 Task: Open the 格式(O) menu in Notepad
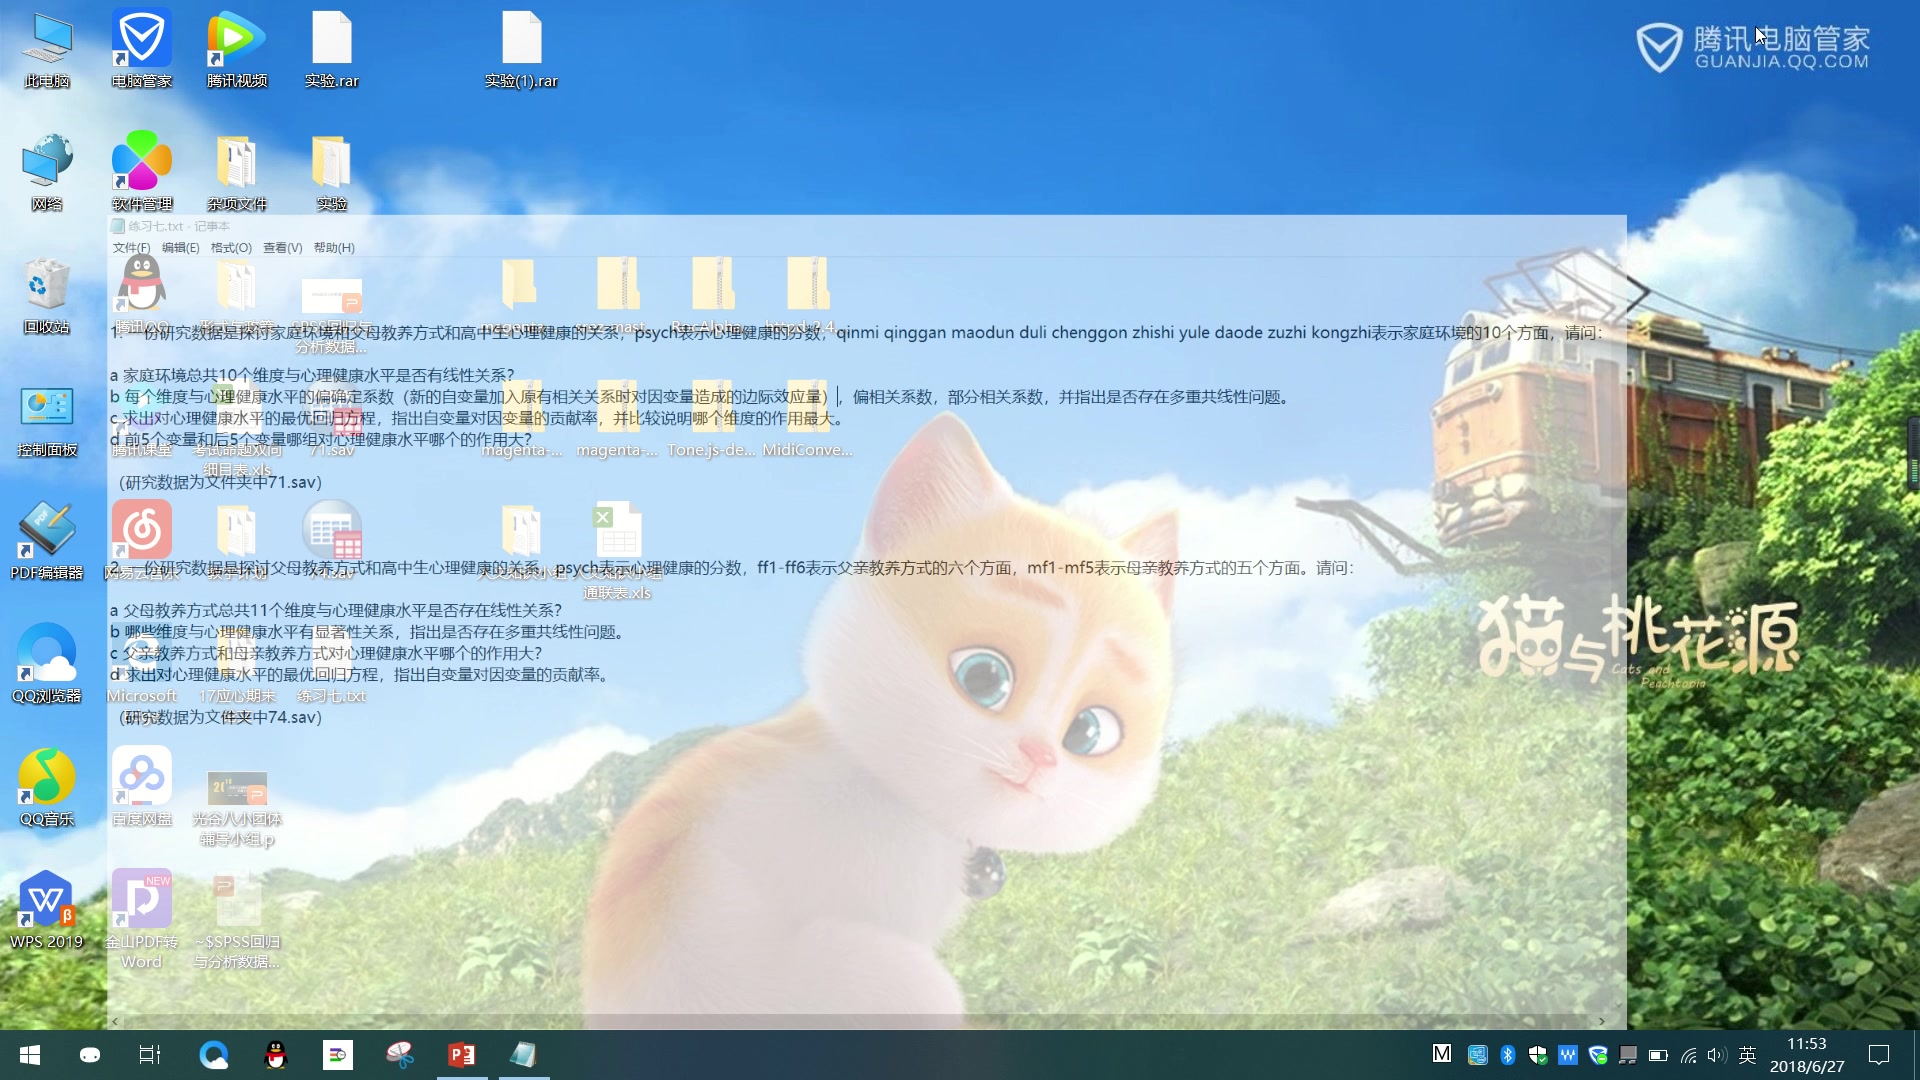pos(231,248)
